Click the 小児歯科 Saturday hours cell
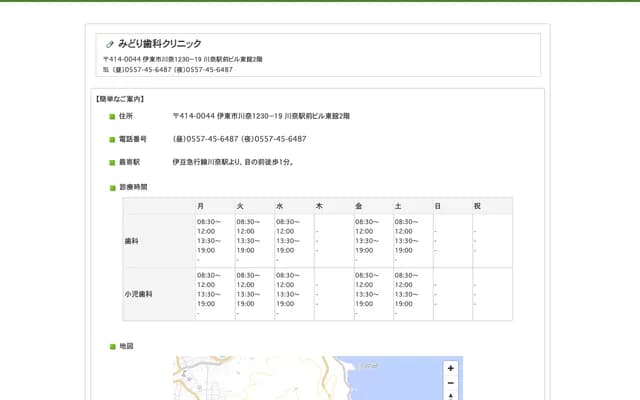The image size is (640, 400). tap(413, 294)
